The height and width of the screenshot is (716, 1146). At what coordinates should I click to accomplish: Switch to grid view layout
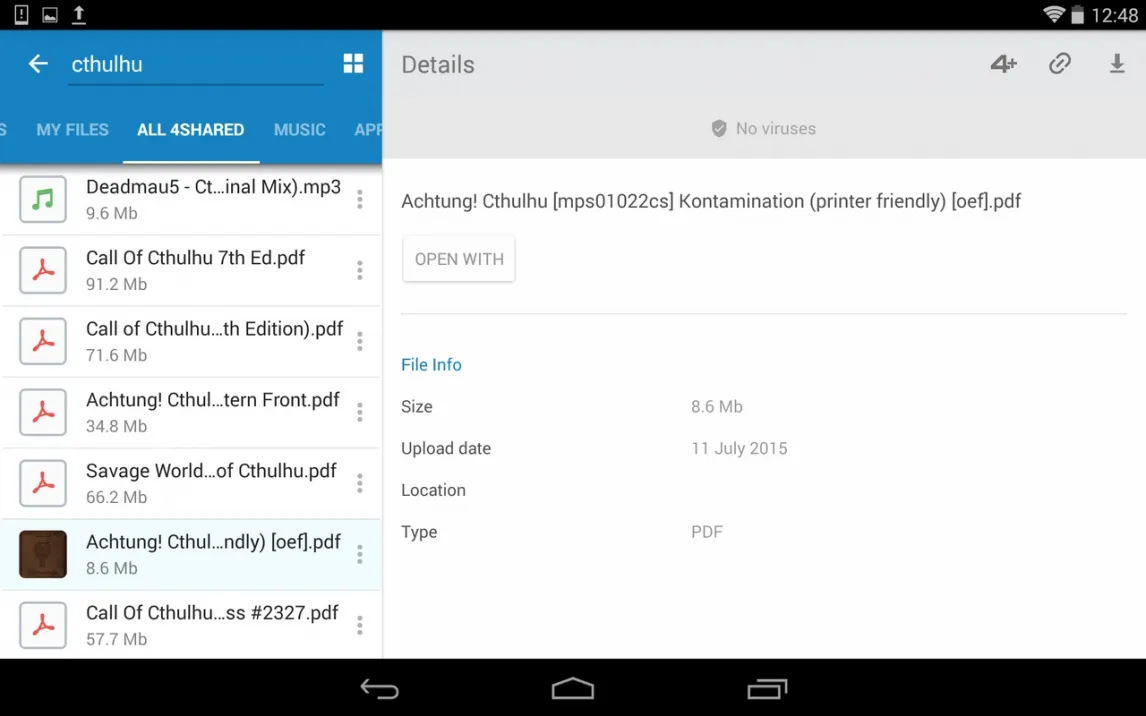(353, 64)
